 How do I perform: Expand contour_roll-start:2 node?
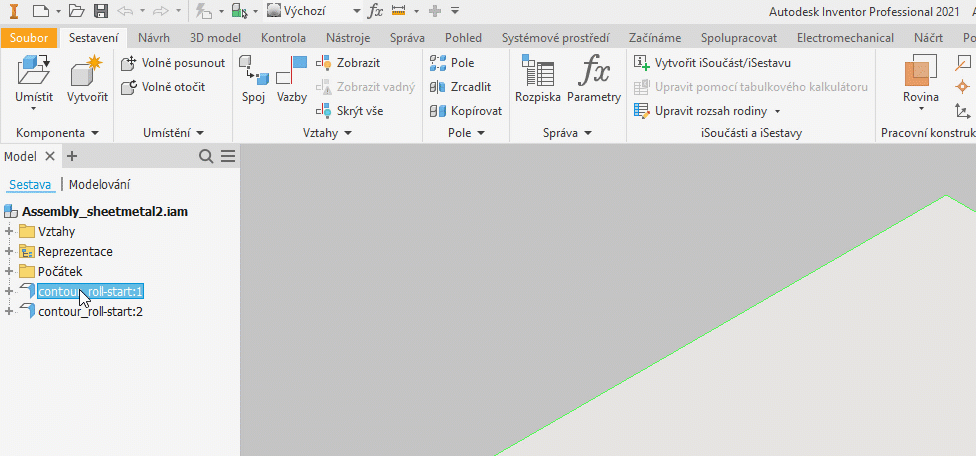click(9, 311)
